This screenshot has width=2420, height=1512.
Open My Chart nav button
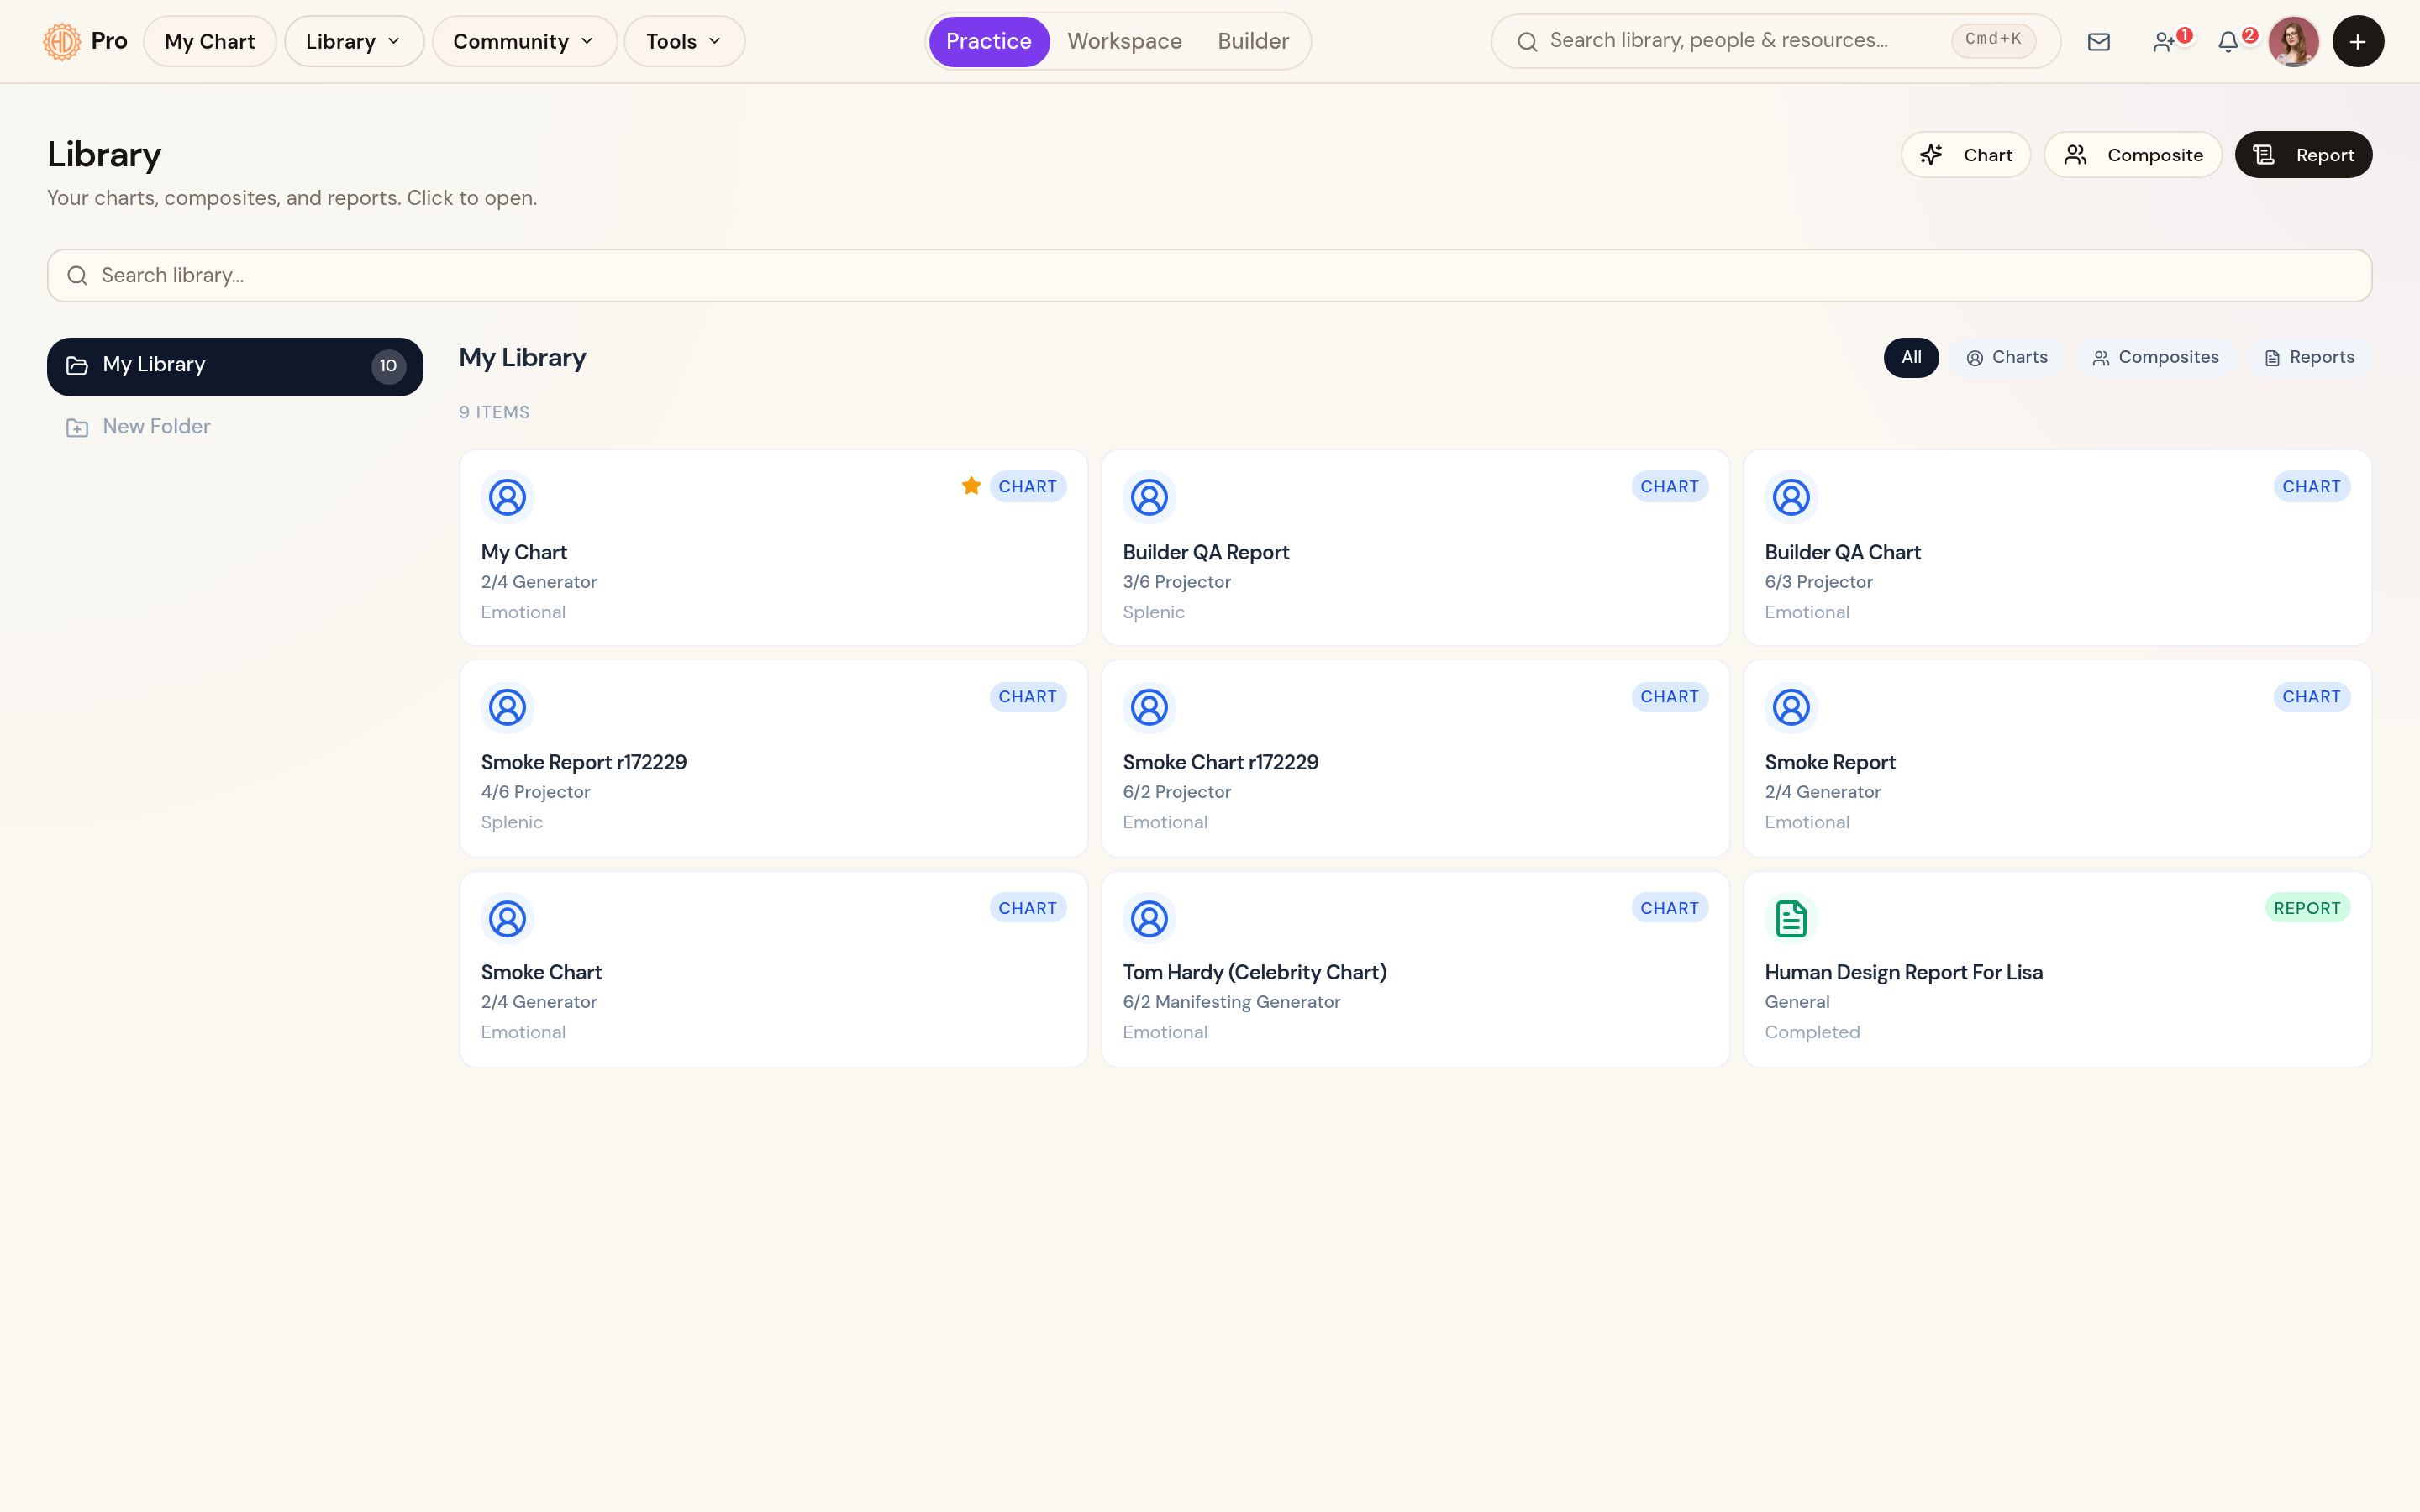209,41
